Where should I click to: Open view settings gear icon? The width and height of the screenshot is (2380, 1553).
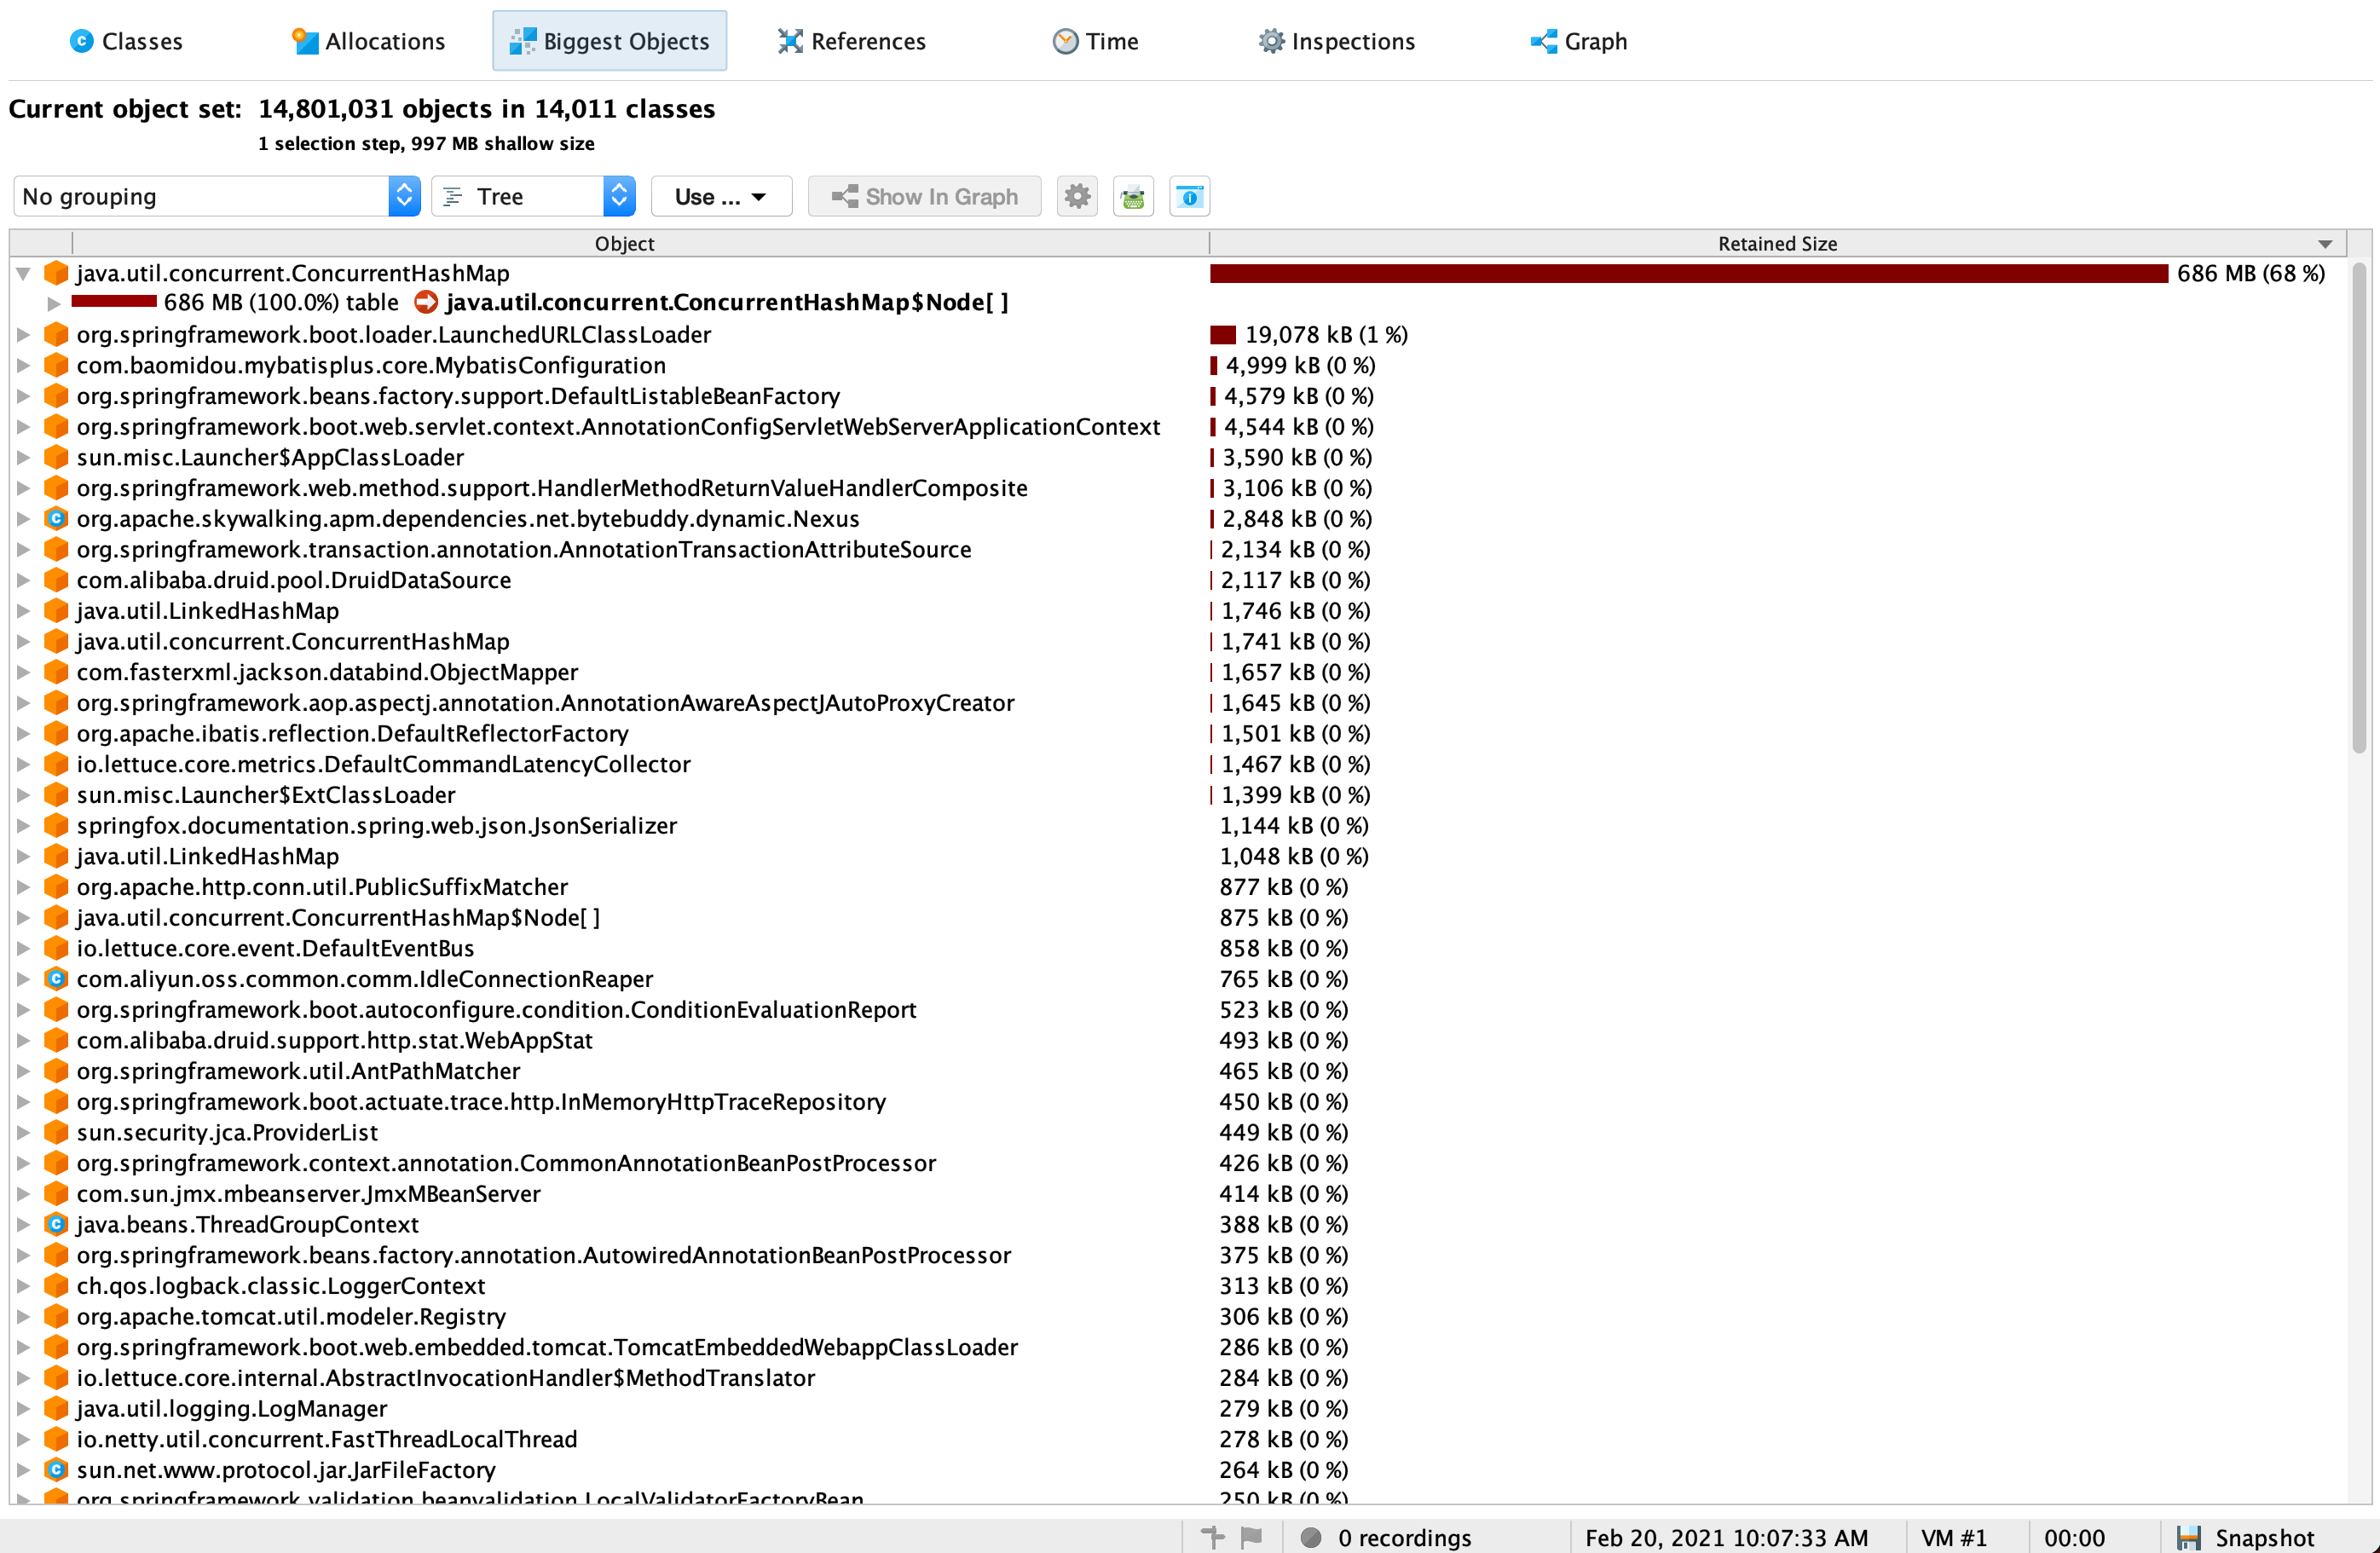coord(1077,196)
